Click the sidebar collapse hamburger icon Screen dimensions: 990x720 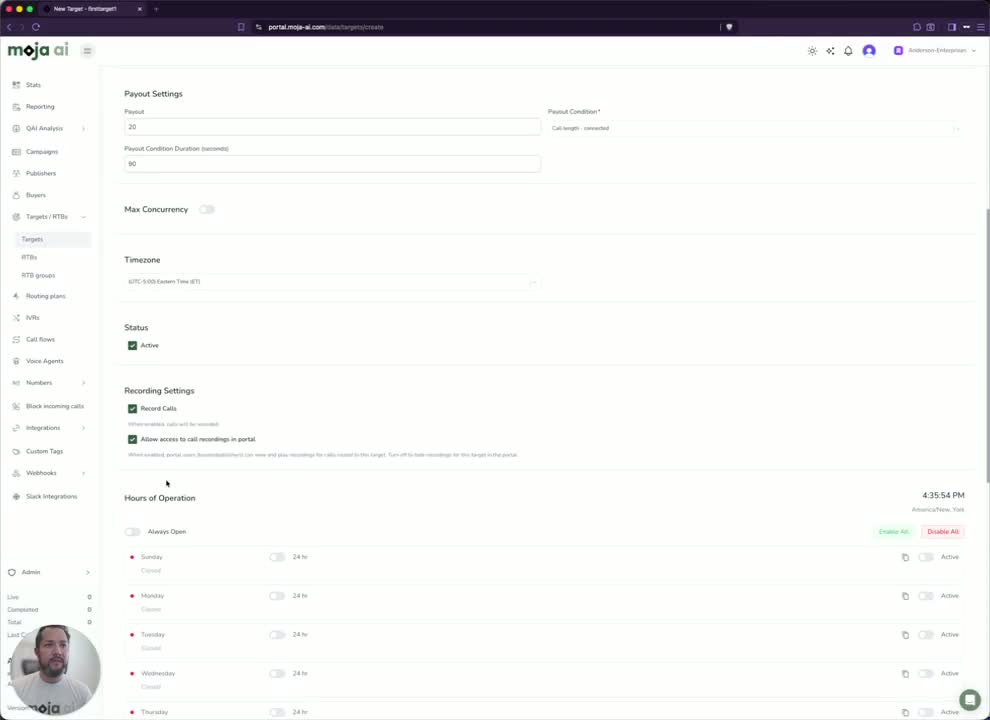tap(87, 51)
